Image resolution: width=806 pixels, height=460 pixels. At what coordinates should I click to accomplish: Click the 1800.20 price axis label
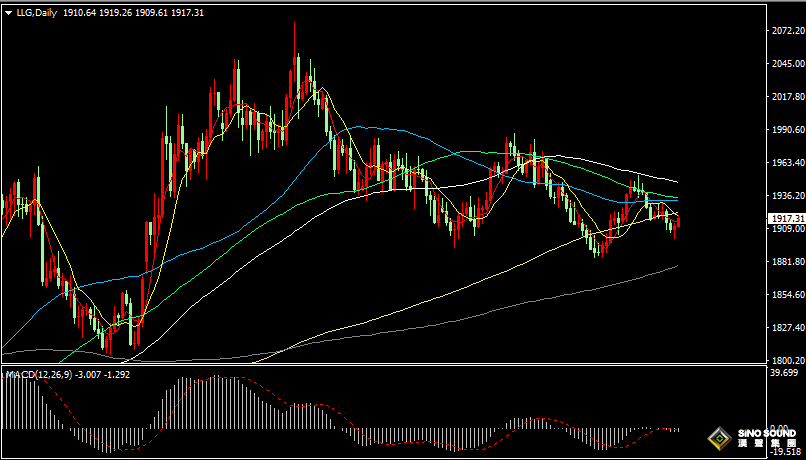(x=788, y=361)
